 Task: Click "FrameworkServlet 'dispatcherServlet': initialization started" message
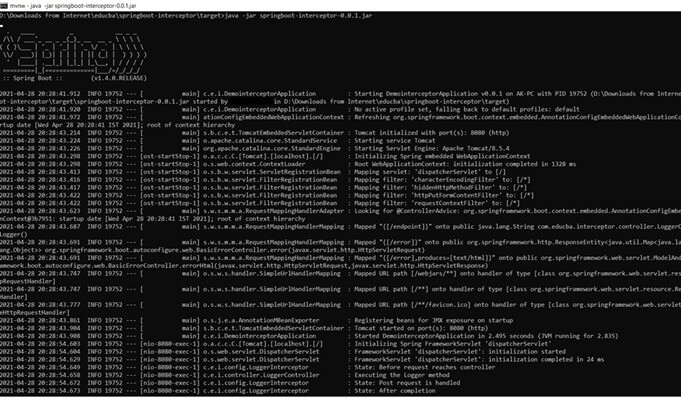coord(460,352)
